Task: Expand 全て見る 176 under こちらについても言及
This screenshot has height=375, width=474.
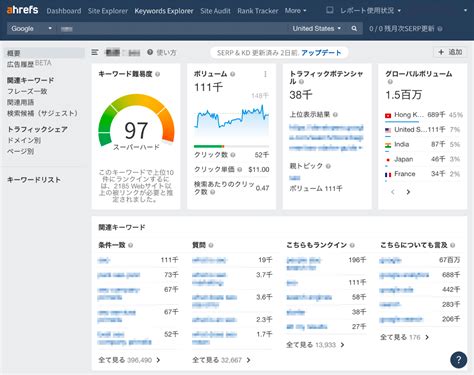Action: pos(404,337)
